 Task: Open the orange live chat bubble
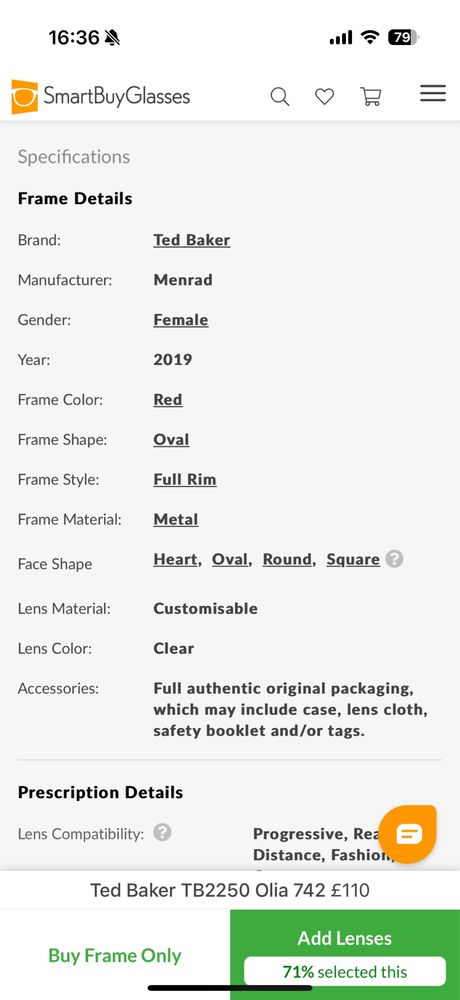[x=408, y=834]
